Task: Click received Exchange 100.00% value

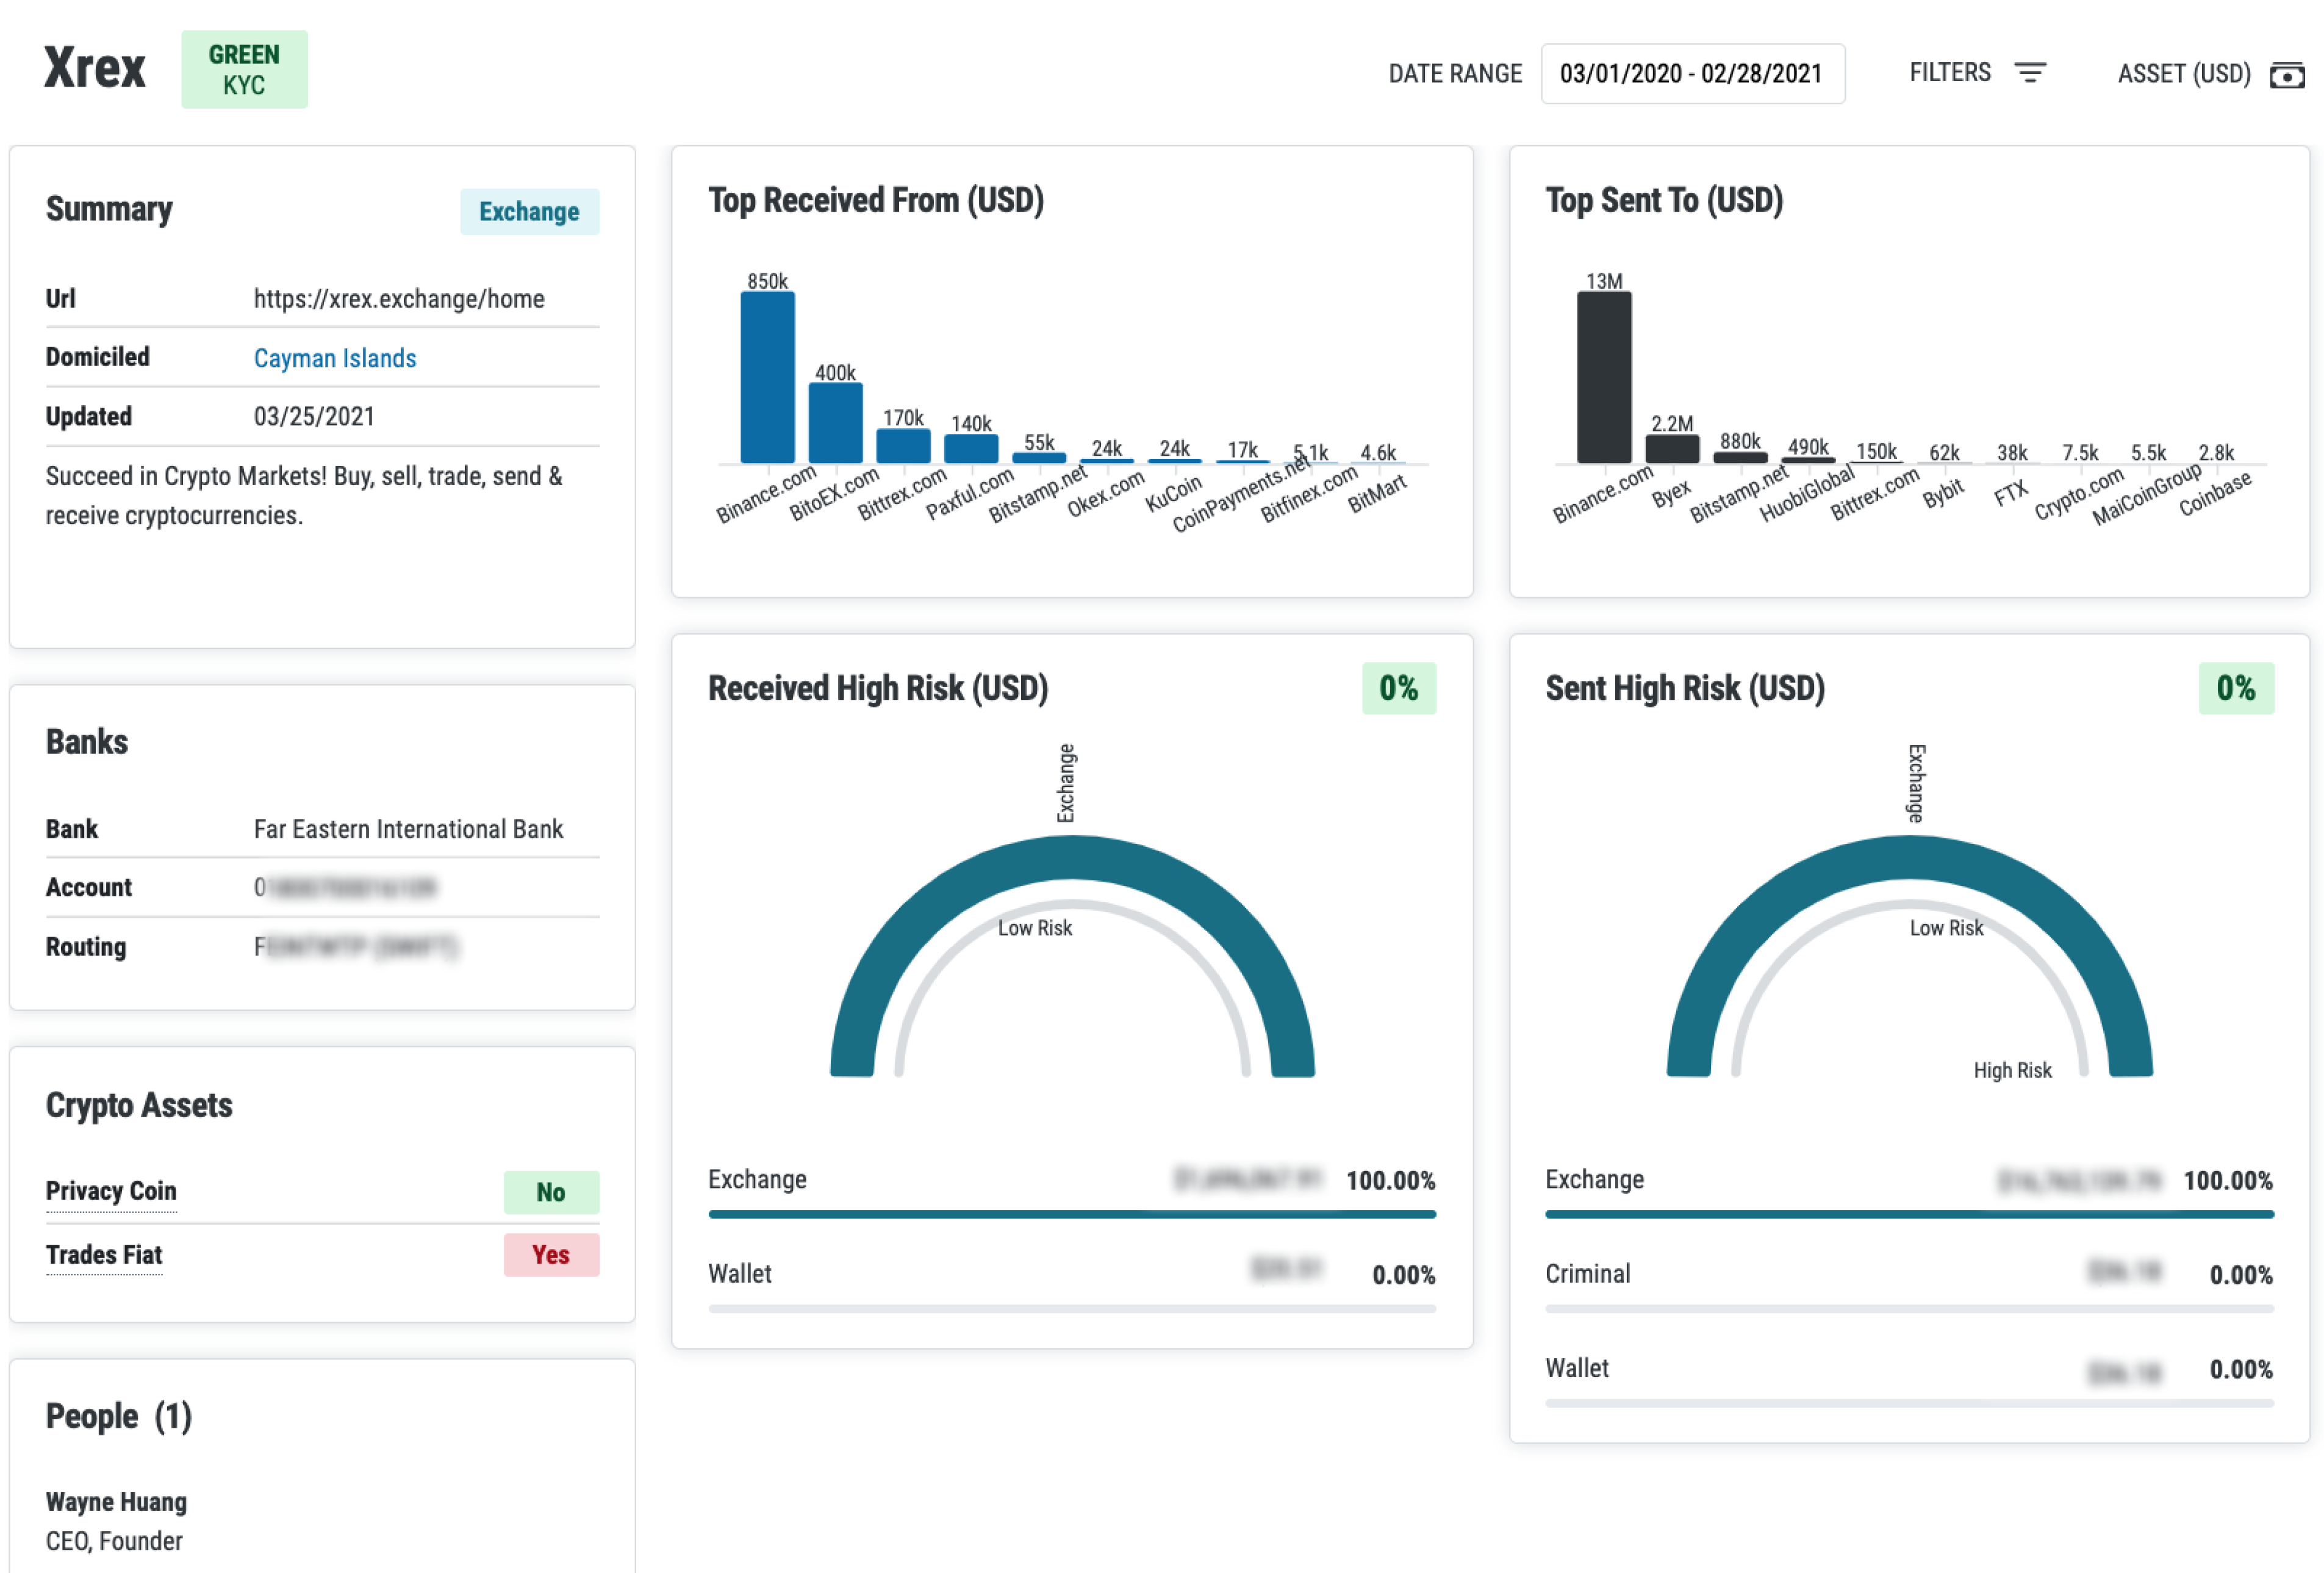Action: 1390,1180
